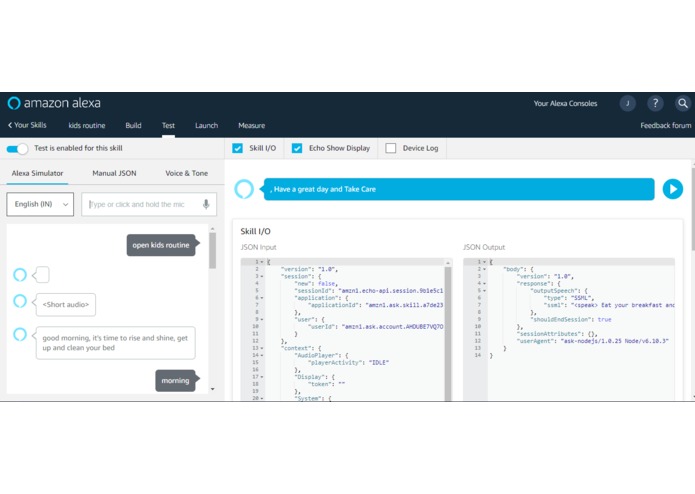Collapse JSON Input line 1 fold arrow

tap(262, 262)
